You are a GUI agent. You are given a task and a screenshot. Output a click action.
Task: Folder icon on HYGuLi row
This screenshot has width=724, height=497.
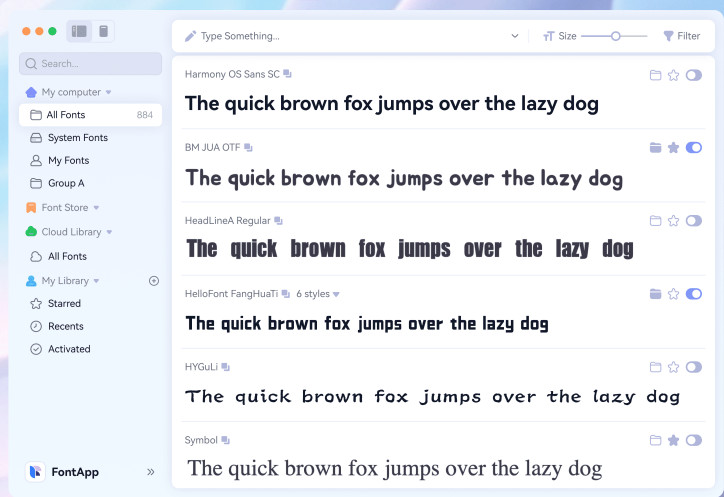point(655,367)
